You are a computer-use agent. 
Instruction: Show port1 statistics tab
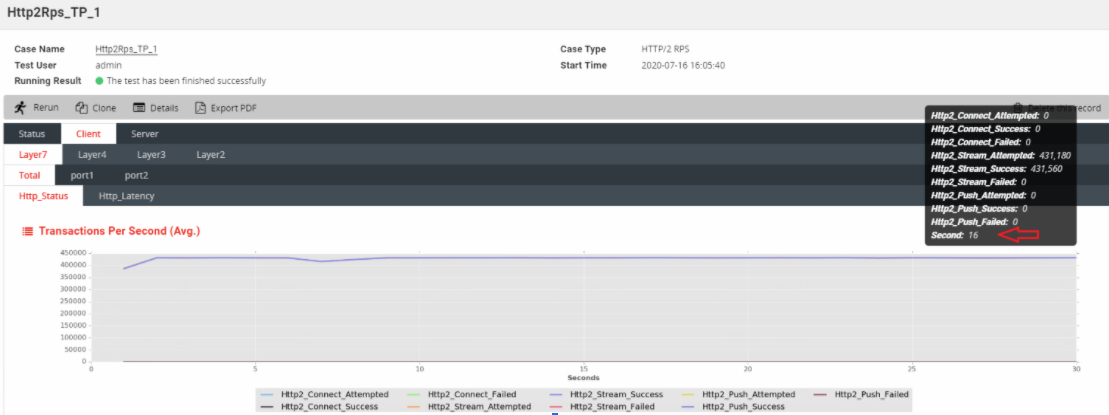(x=82, y=175)
